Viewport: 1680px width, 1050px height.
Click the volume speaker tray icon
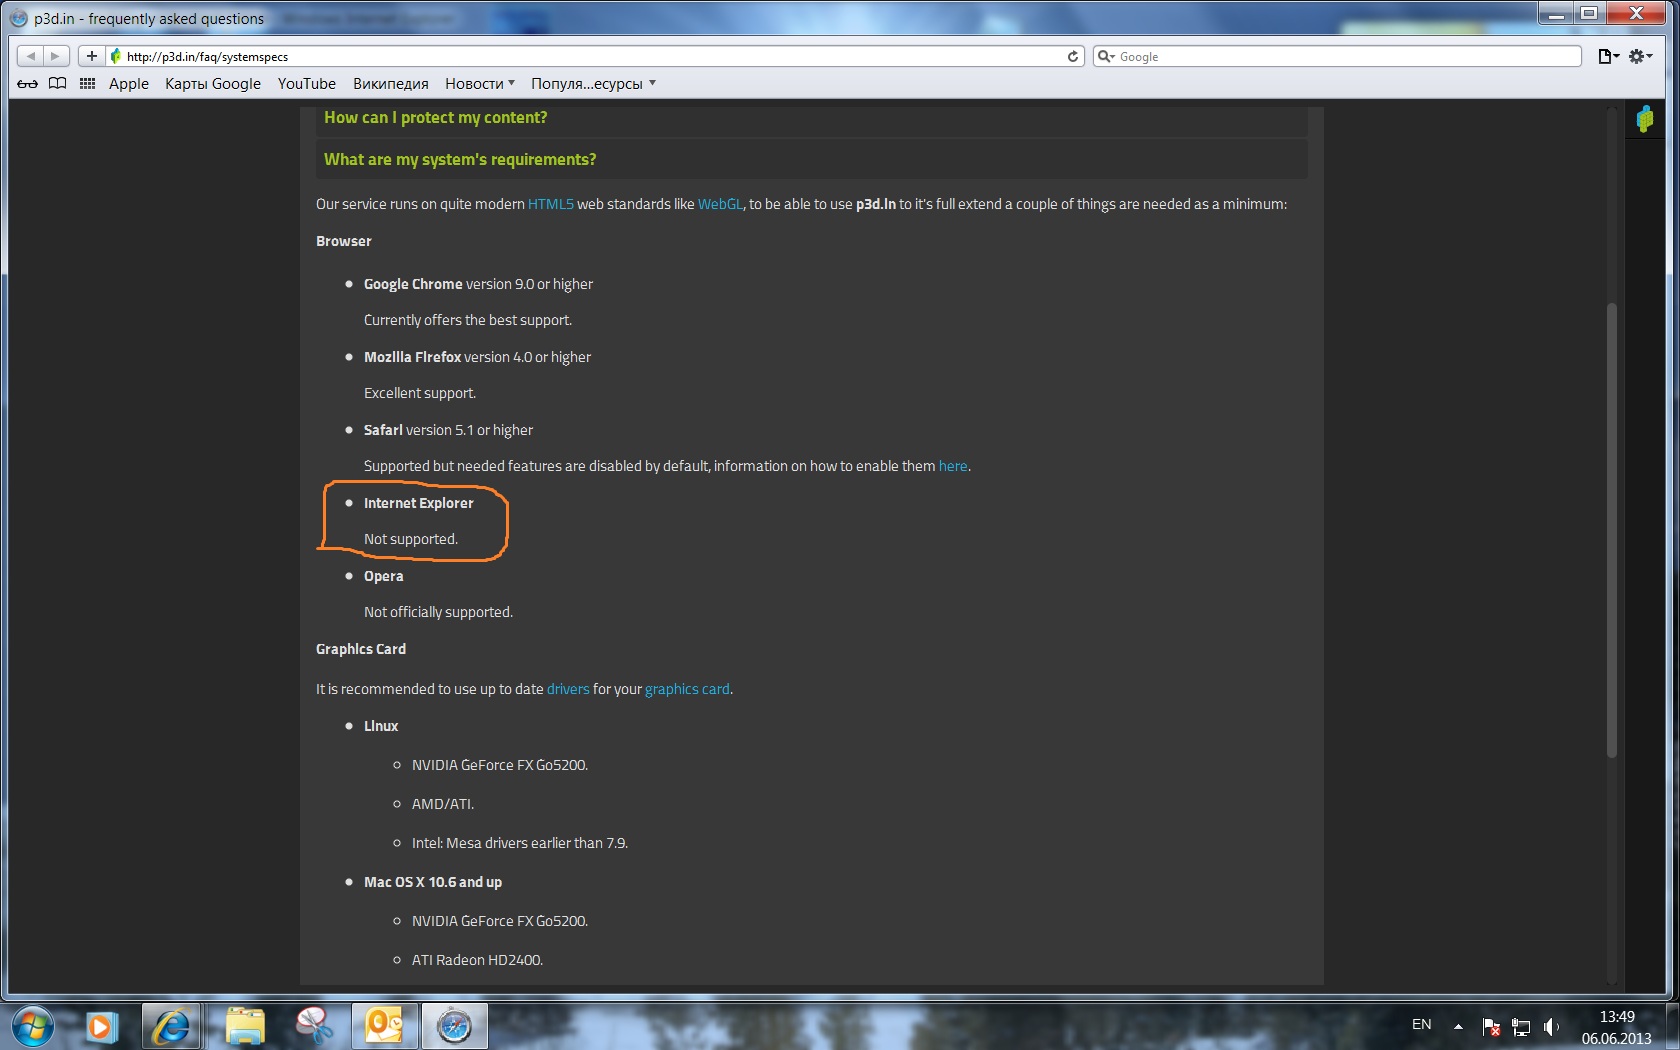click(1551, 1027)
